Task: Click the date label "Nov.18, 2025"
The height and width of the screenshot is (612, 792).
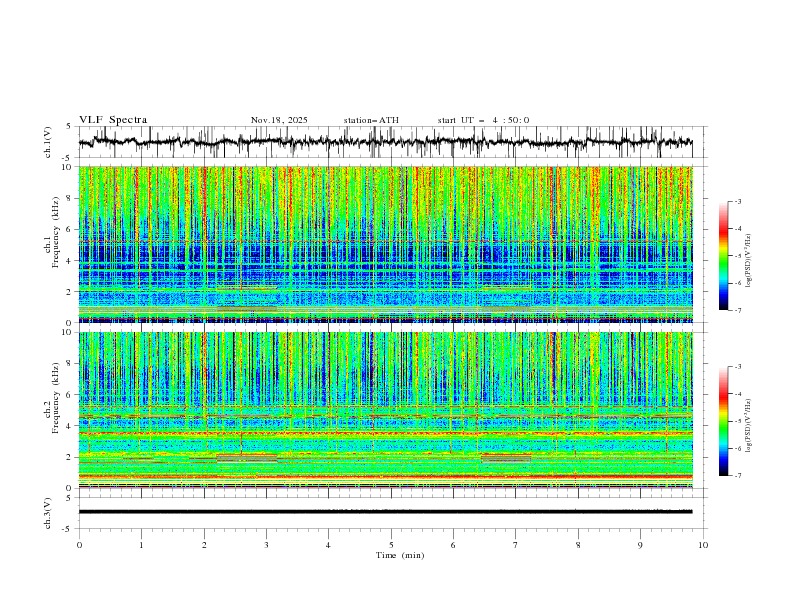Action: (279, 120)
